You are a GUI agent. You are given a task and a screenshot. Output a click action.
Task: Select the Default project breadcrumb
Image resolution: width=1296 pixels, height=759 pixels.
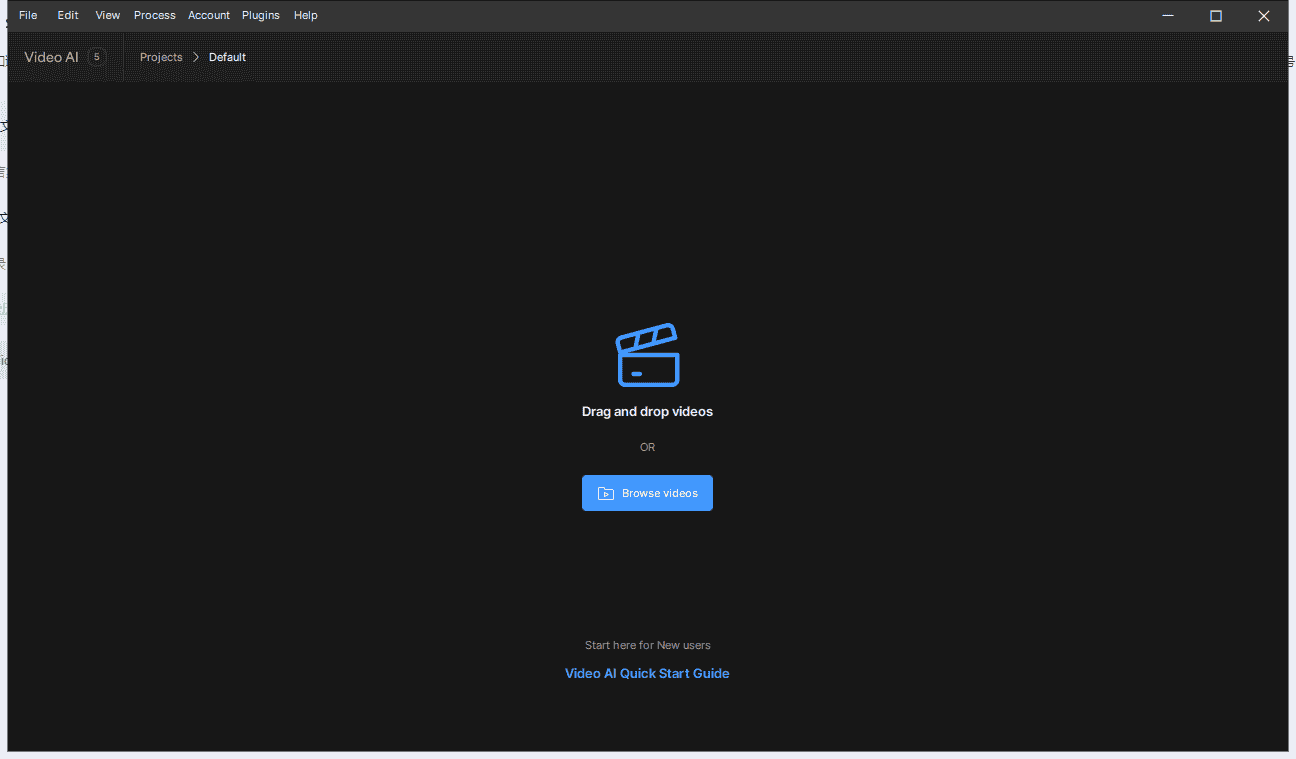227,57
